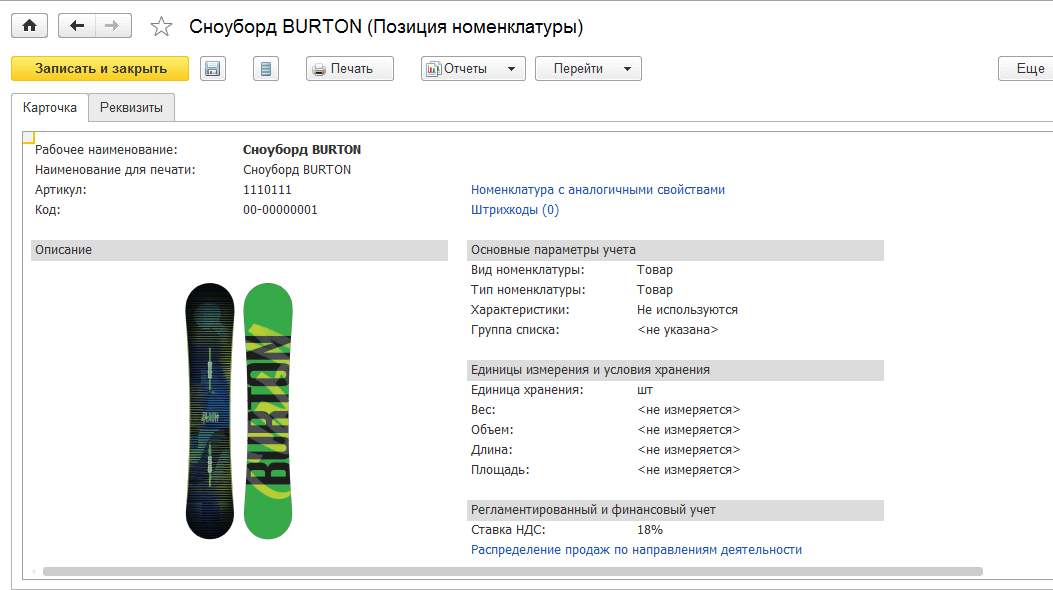Click the document list icon button
Screen dimensions: 1053x590
point(265,69)
